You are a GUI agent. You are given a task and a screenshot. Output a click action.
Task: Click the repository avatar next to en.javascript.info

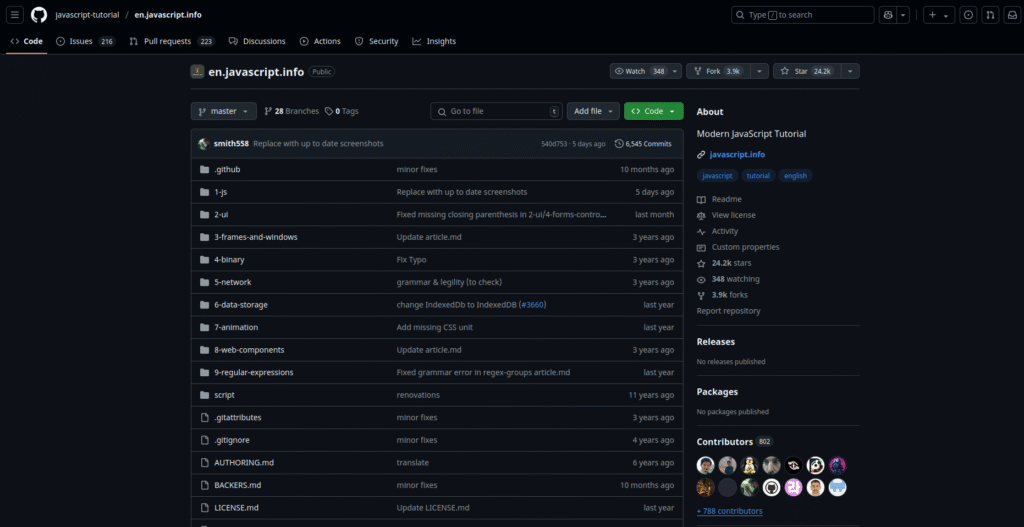(x=197, y=72)
